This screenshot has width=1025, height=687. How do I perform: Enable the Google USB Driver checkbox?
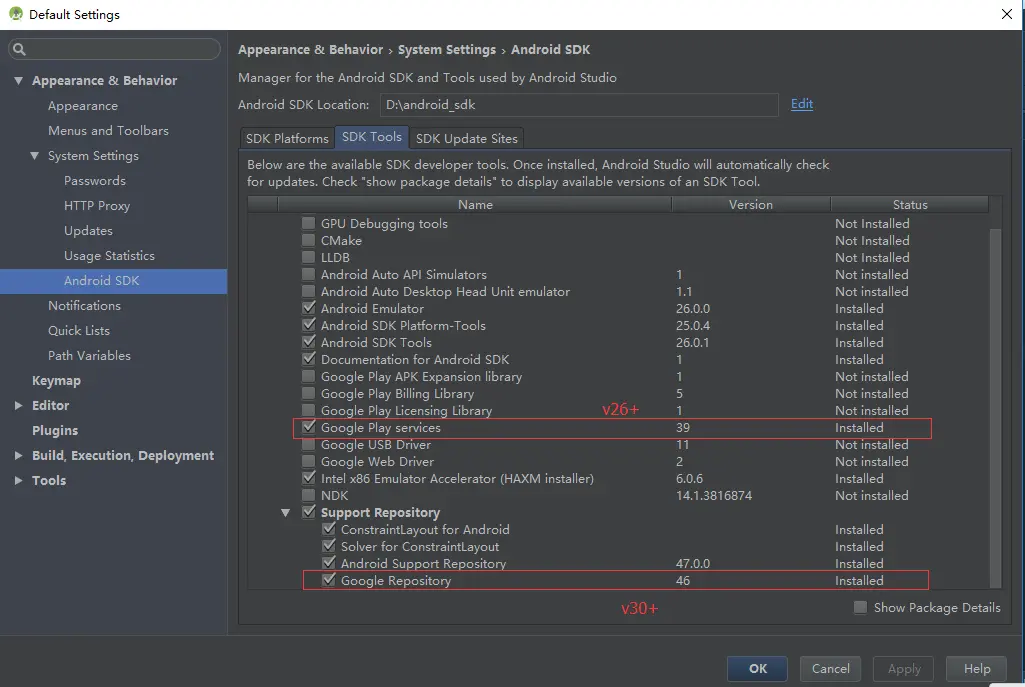coord(309,444)
